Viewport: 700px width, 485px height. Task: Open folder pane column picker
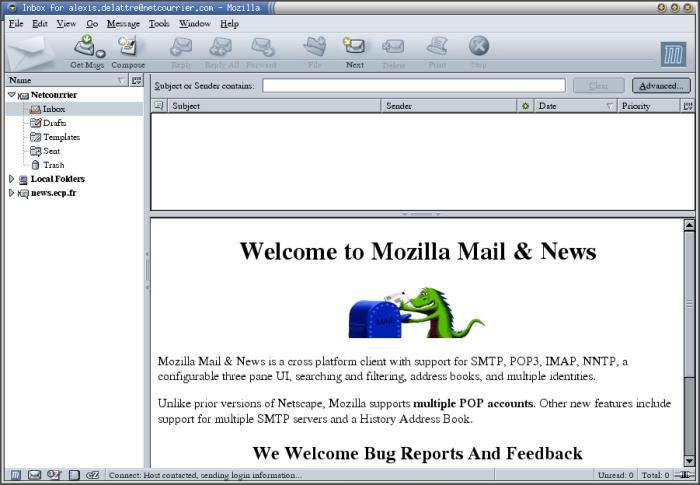click(136, 80)
